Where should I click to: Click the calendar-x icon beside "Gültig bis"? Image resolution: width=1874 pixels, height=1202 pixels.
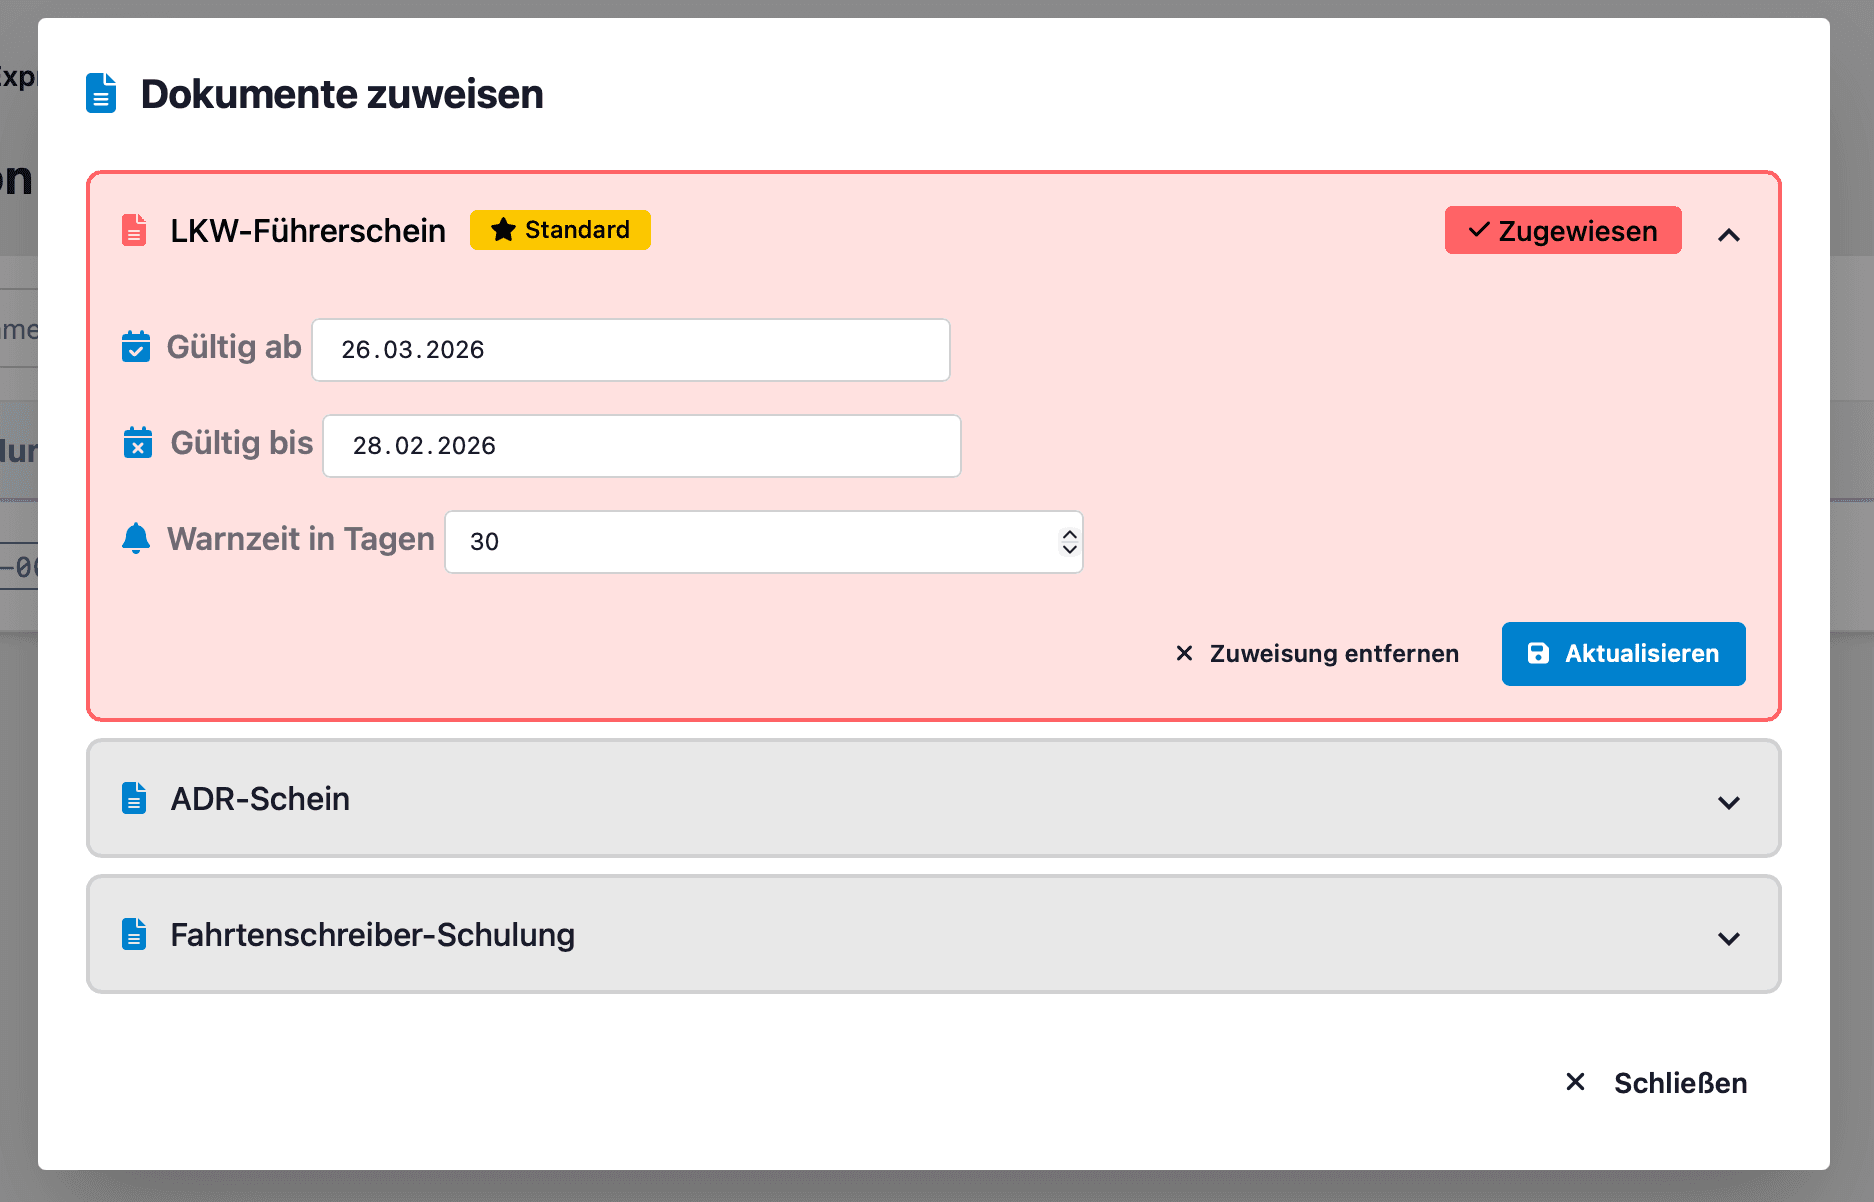pyautogui.click(x=138, y=443)
